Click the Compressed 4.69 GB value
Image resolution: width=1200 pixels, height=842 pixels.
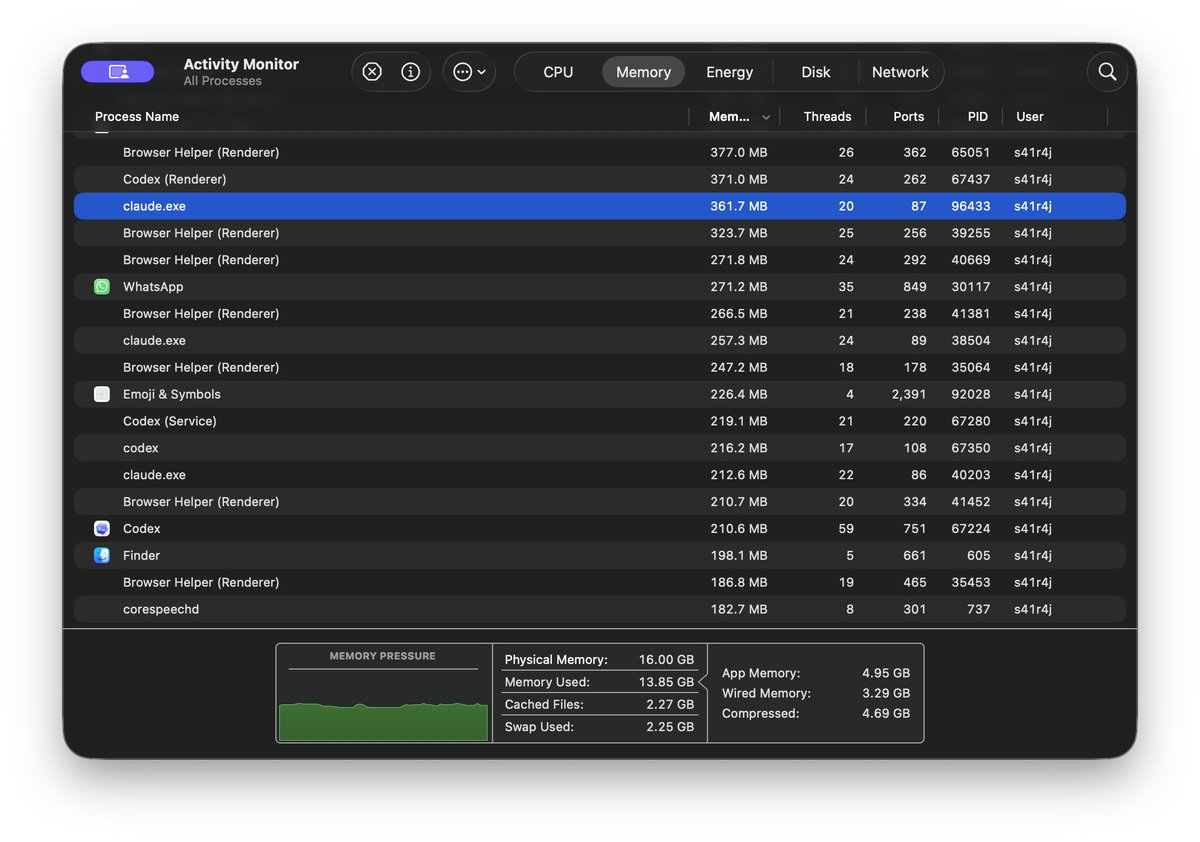[886, 714]
